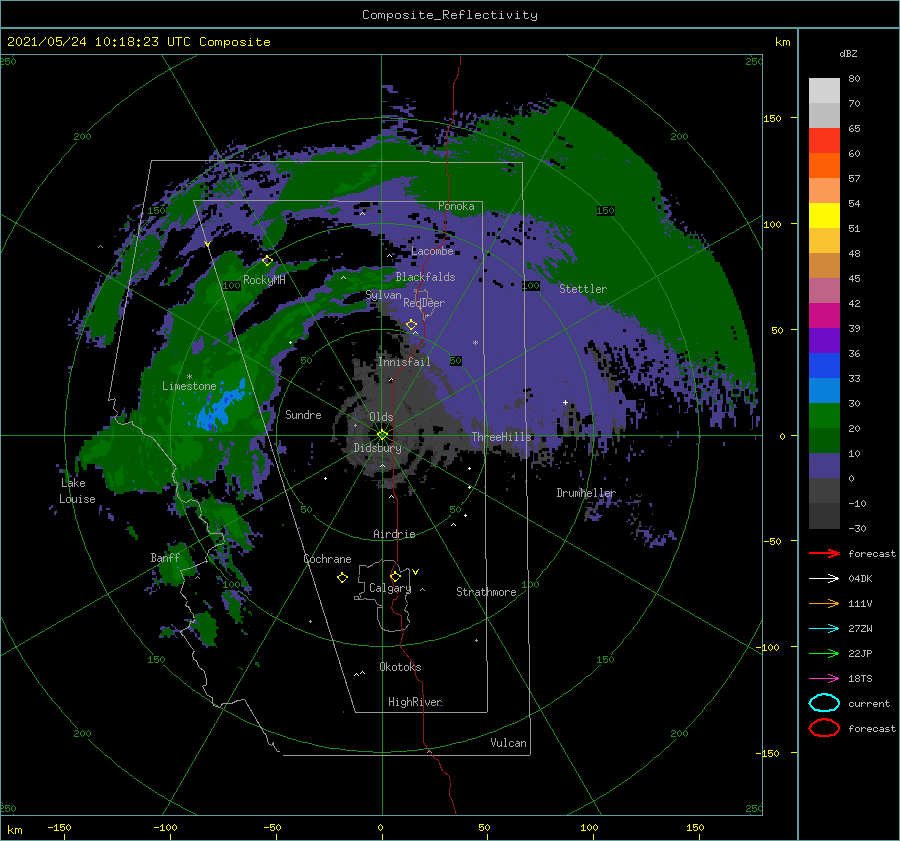Click the Okotoks label
This screenshot has height=841, width=900.
(x=400, y=667)
